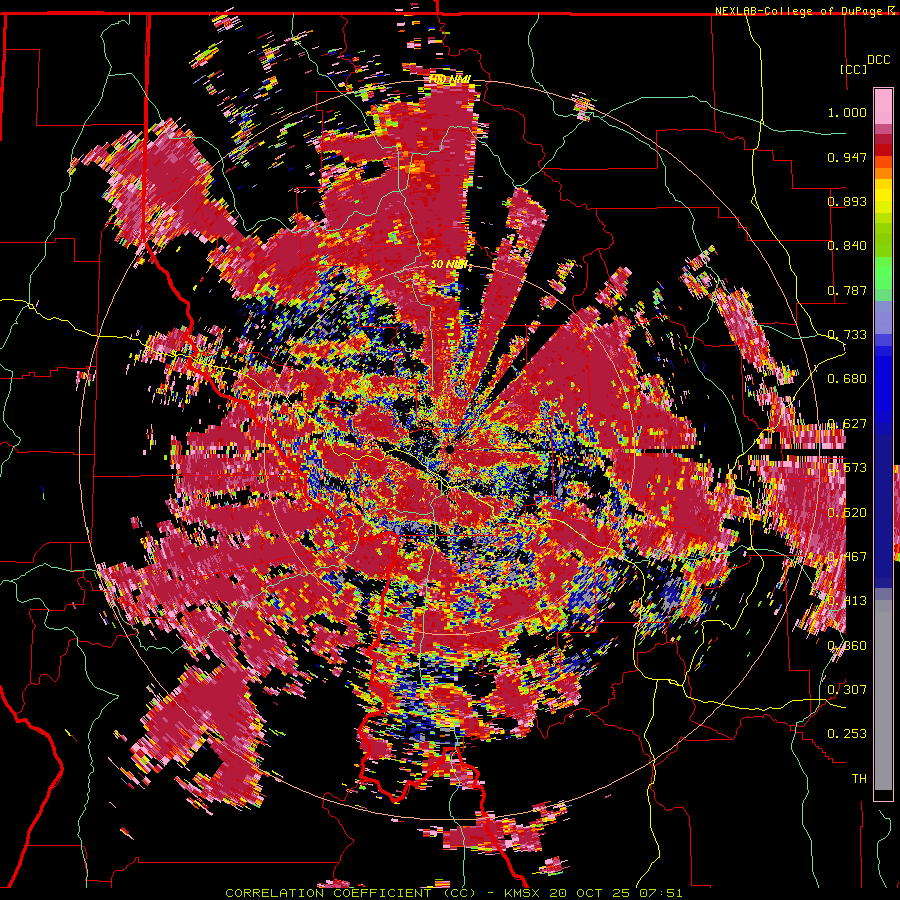The height and width of the screenshot is (900, 900).
Task: Pick the bright green color bar segment
Action: [883, 273]
